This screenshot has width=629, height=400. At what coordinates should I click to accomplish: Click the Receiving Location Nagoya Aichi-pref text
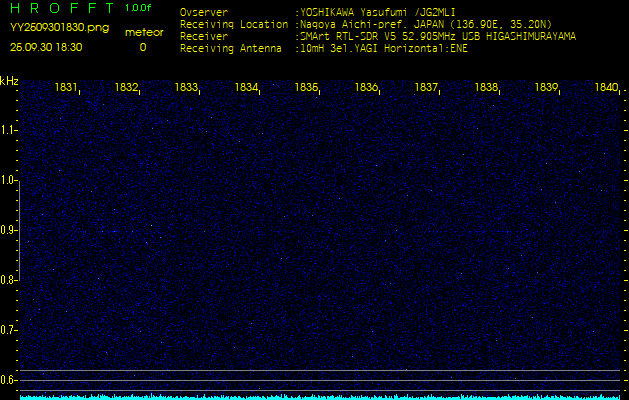point(426,24)
